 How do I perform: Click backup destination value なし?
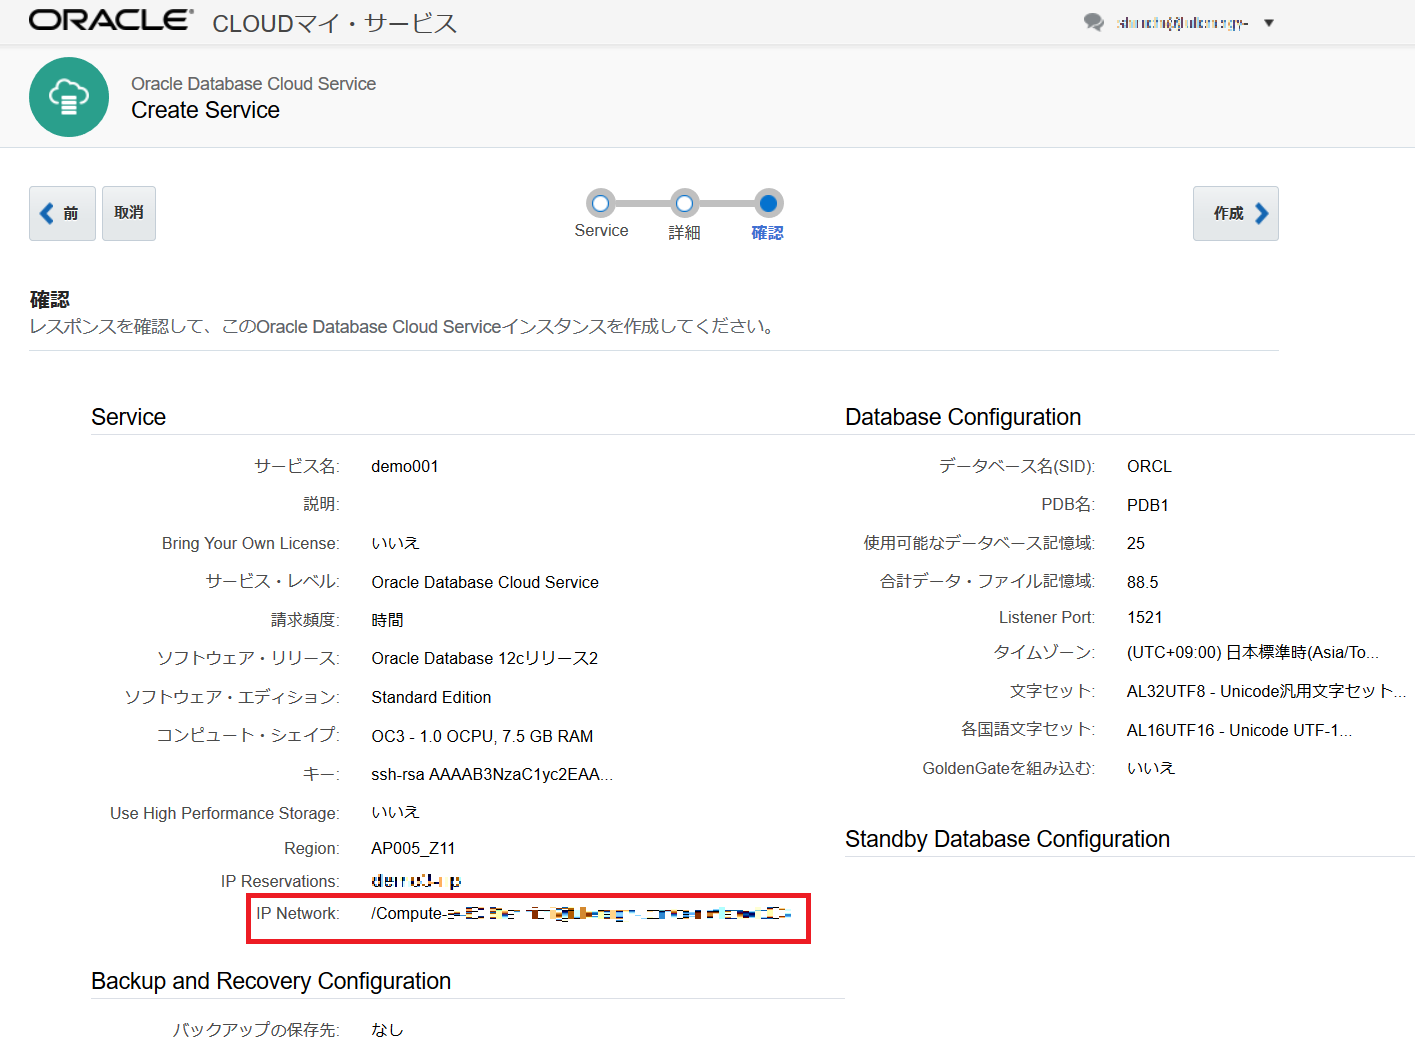(388, 1029)
